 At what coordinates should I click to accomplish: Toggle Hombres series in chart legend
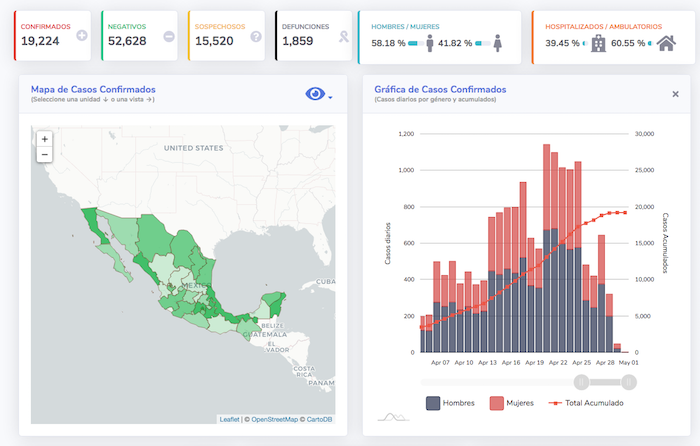click(x=451, y=403)
